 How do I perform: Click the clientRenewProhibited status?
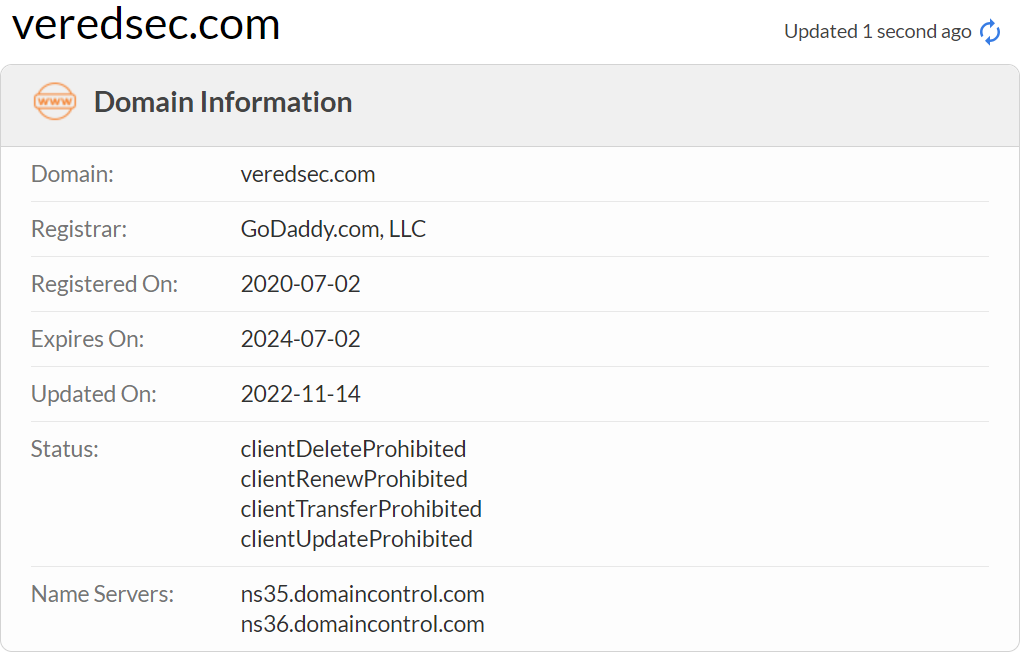point(354,479)
